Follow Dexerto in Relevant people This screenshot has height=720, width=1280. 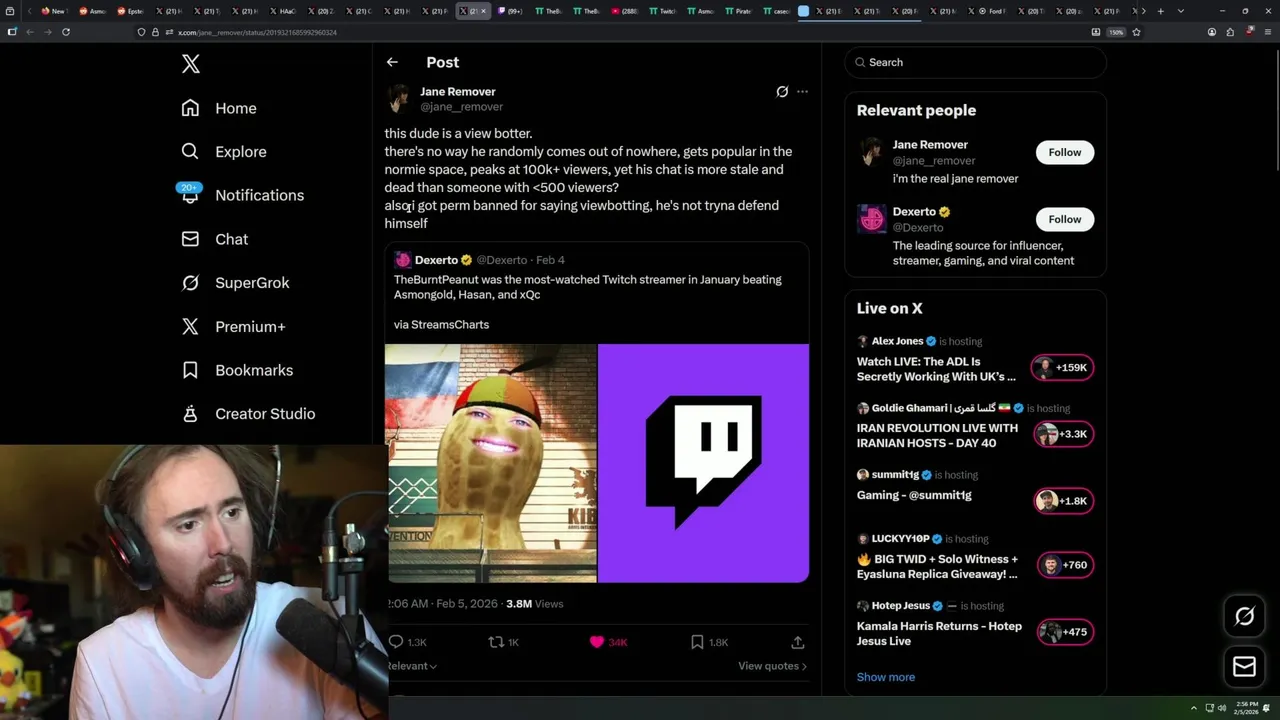(x=1065, y=219)
